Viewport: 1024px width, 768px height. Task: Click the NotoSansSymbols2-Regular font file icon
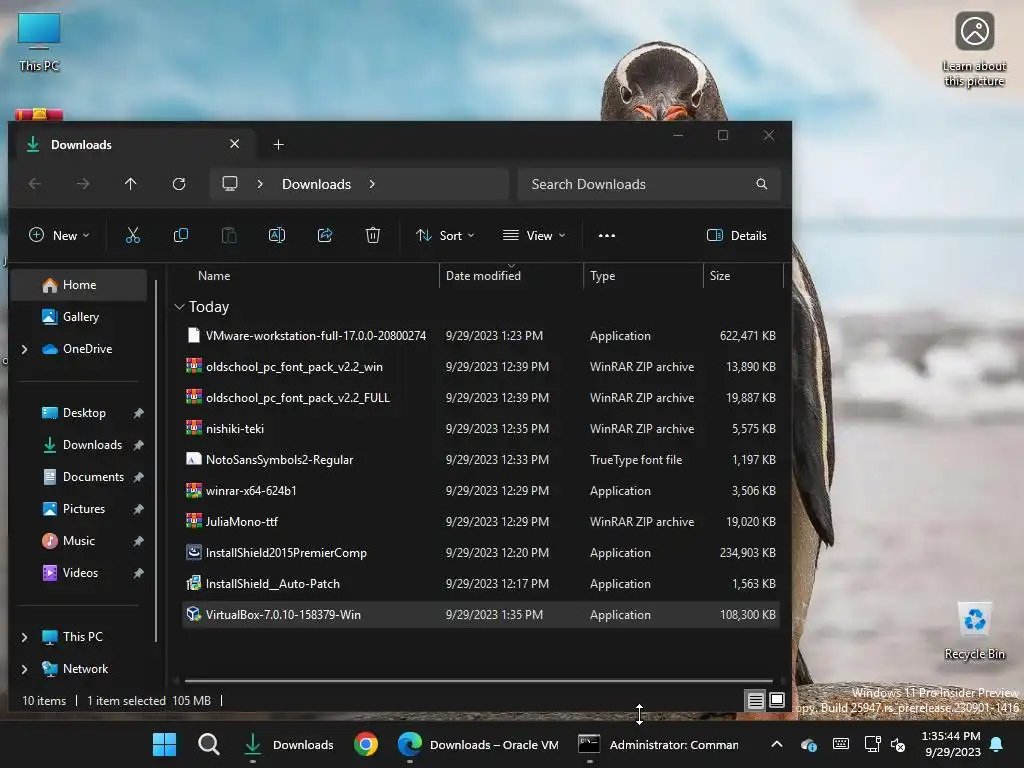[x=193, y=459]
